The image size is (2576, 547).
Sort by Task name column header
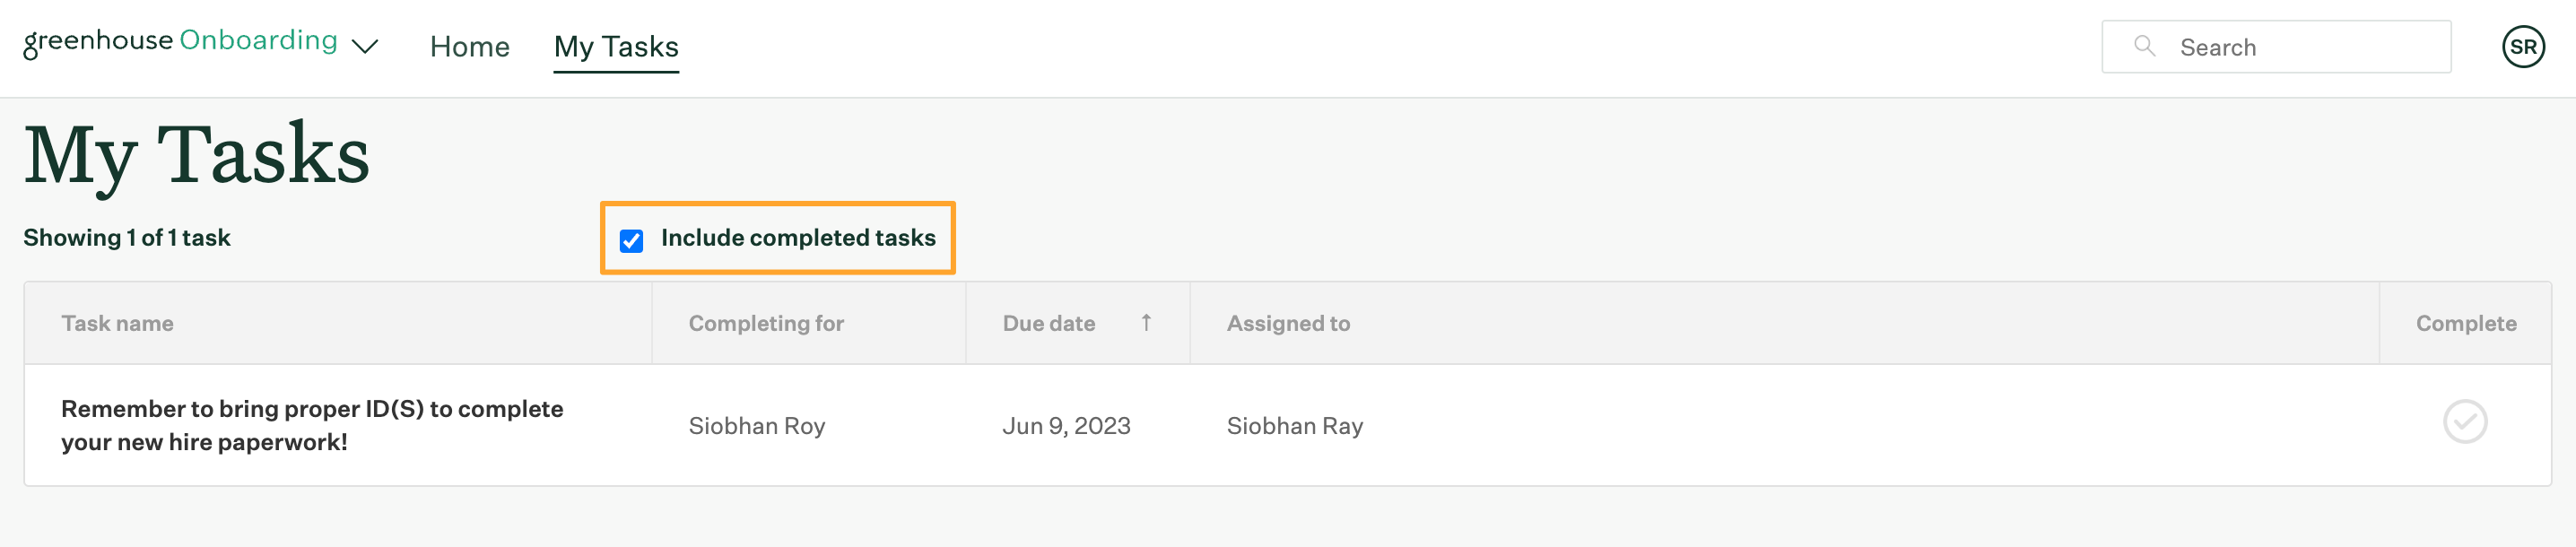(117, 323)
